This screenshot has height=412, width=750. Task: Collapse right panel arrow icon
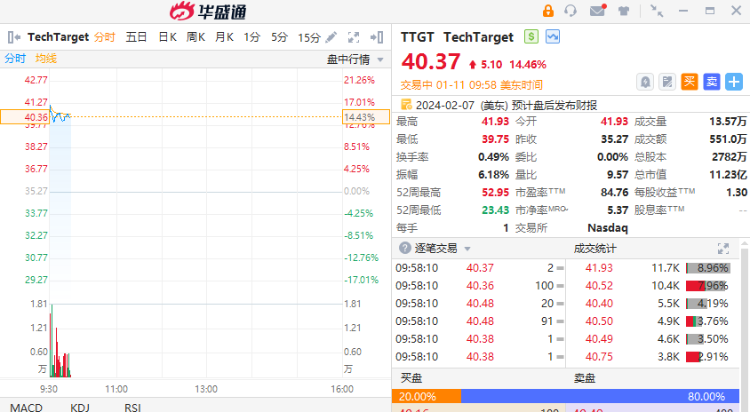[x=377, y=37]
